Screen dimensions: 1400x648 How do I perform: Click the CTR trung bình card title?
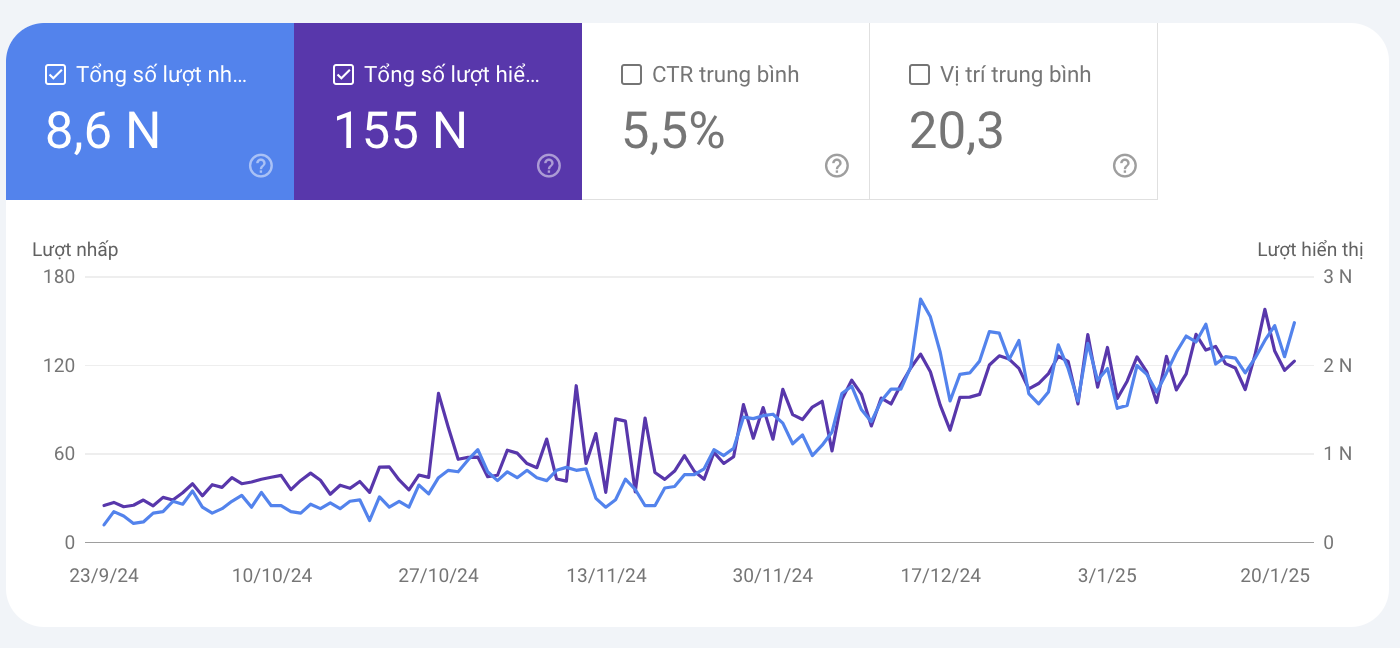tap(726, 75)
